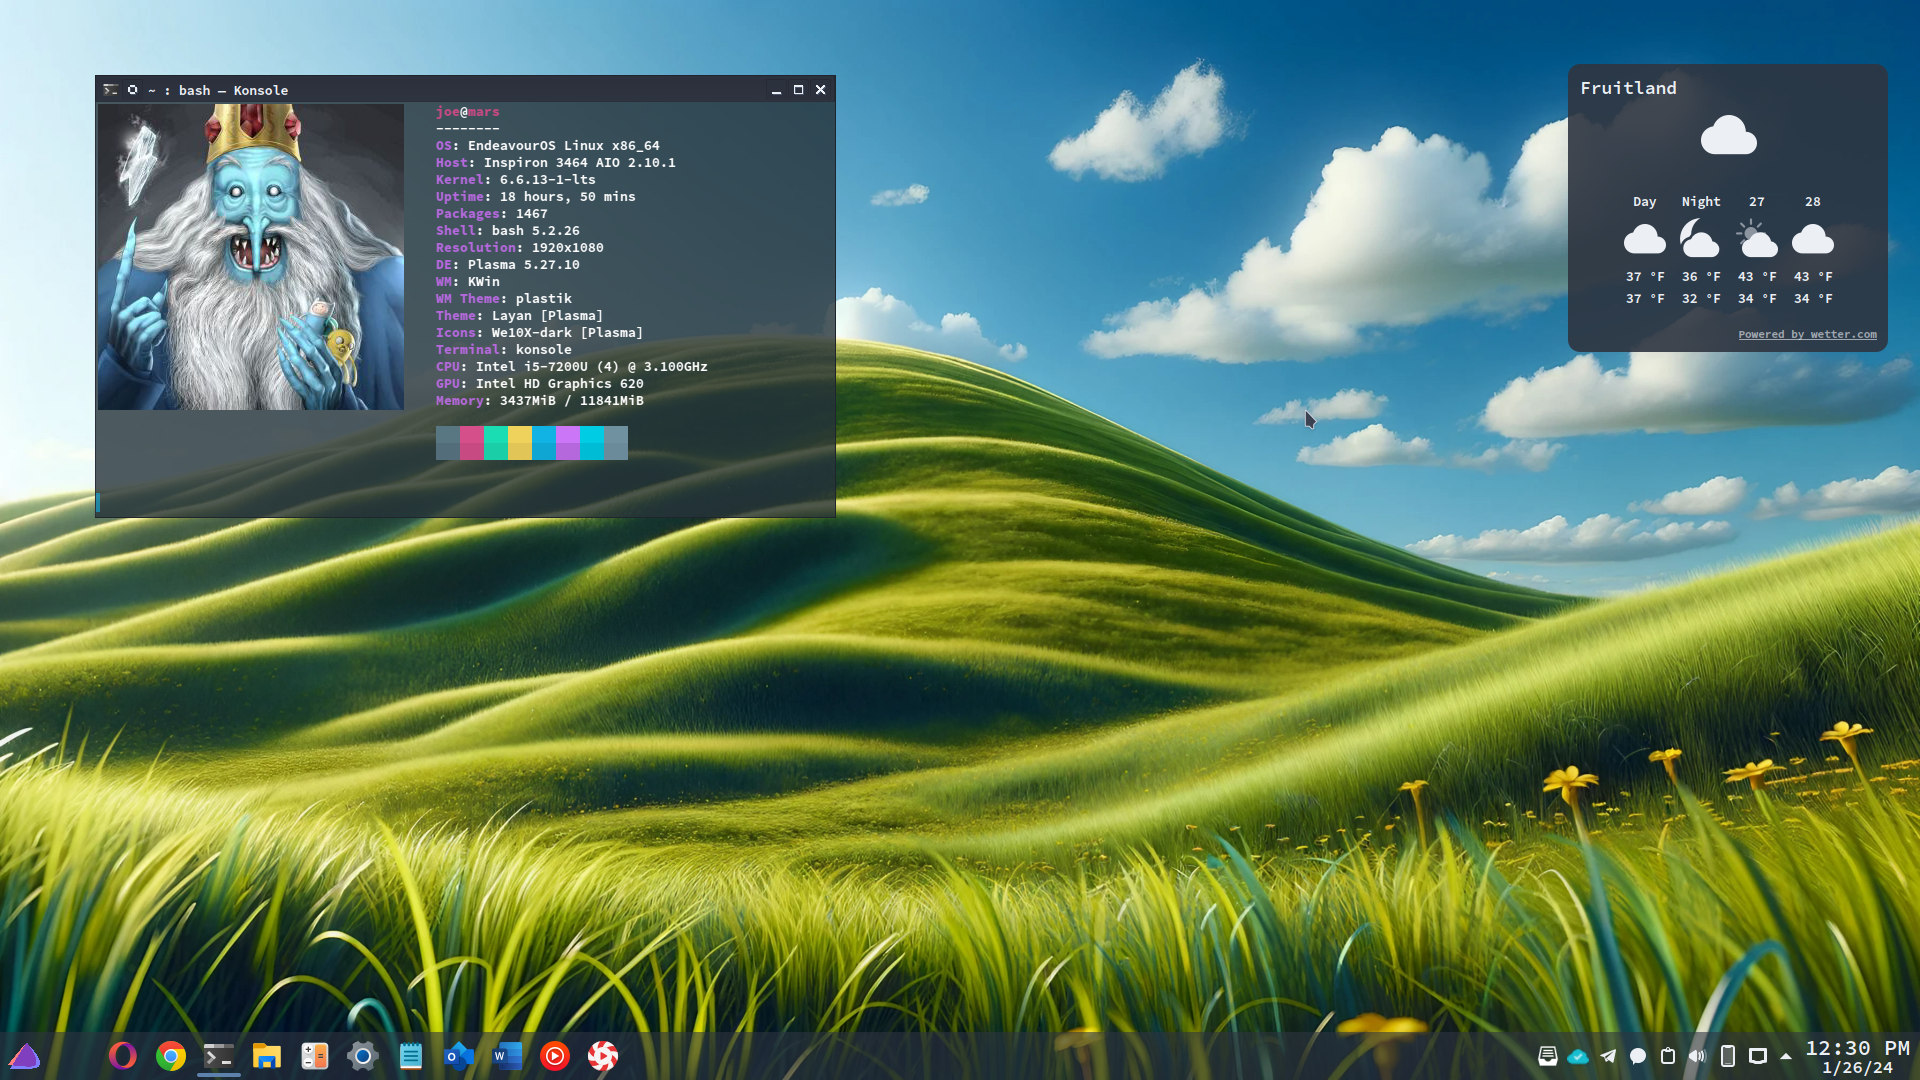Screen dimensions: 1920x1080
Task: Open the clipboard tray icon
Action: tap(1668, 1056)
